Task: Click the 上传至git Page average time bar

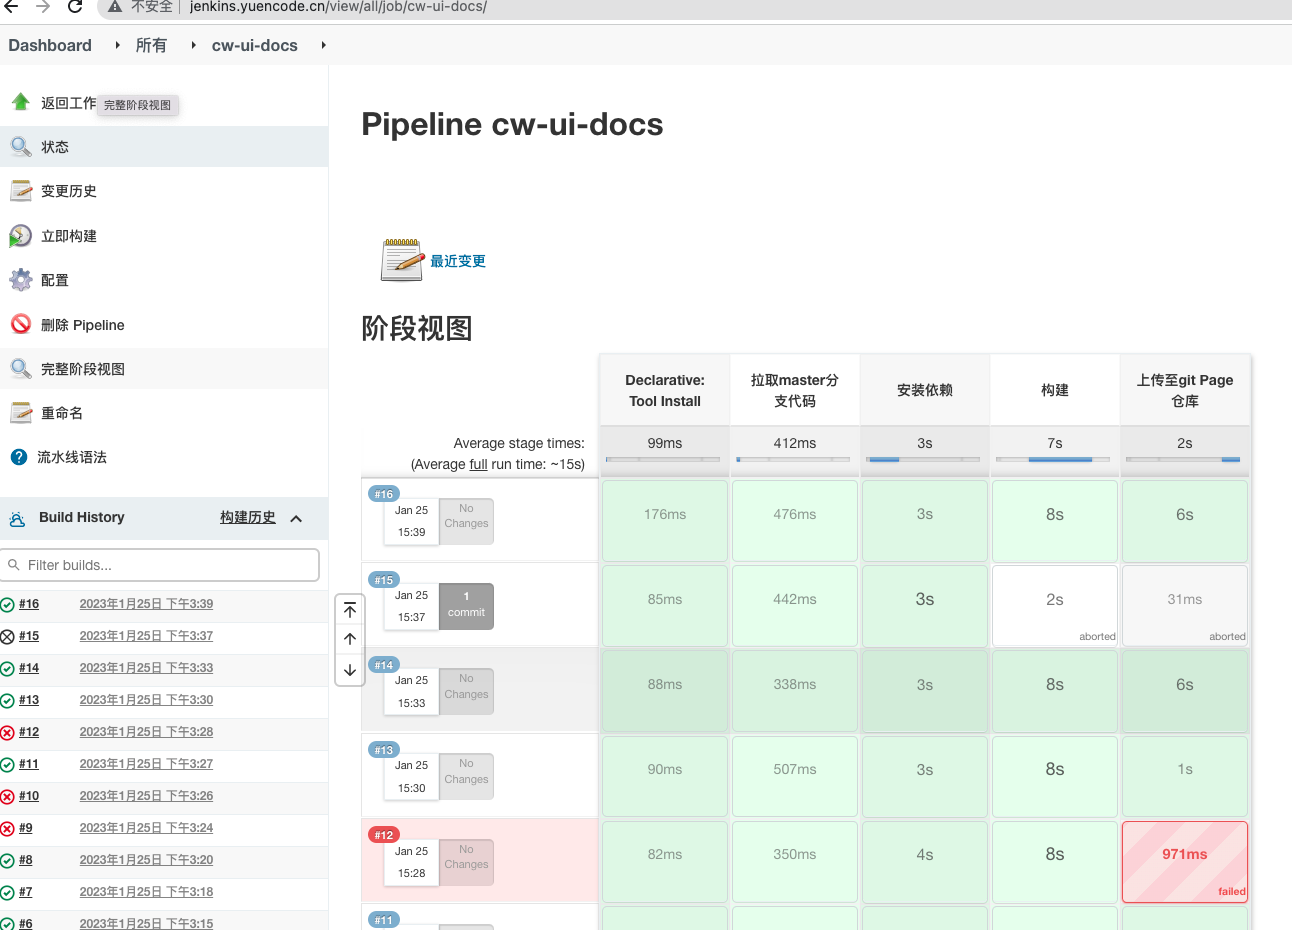Action: (1185, 460)
